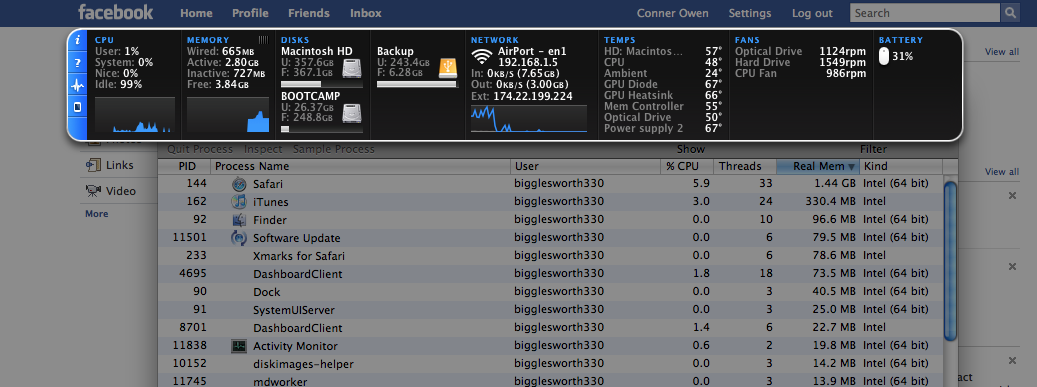Click the Macintosh HD drive icon

pos(352,68)
